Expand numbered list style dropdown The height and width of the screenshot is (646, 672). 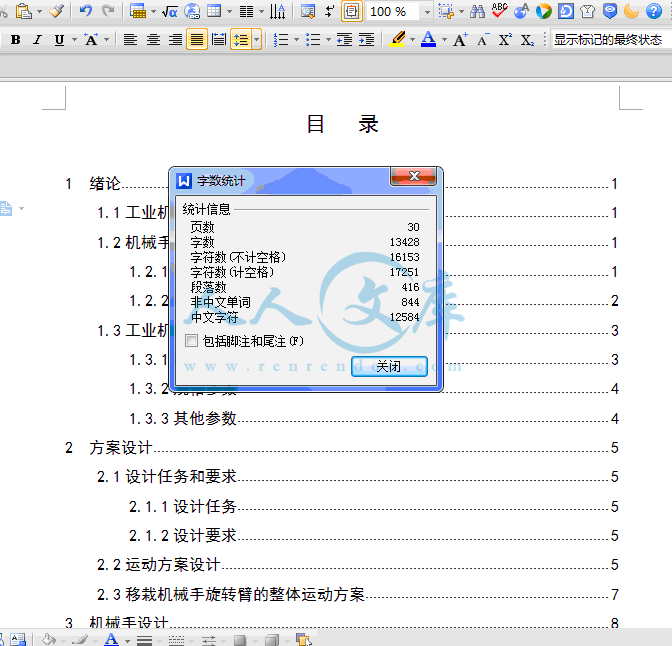[x=297, y=40]
